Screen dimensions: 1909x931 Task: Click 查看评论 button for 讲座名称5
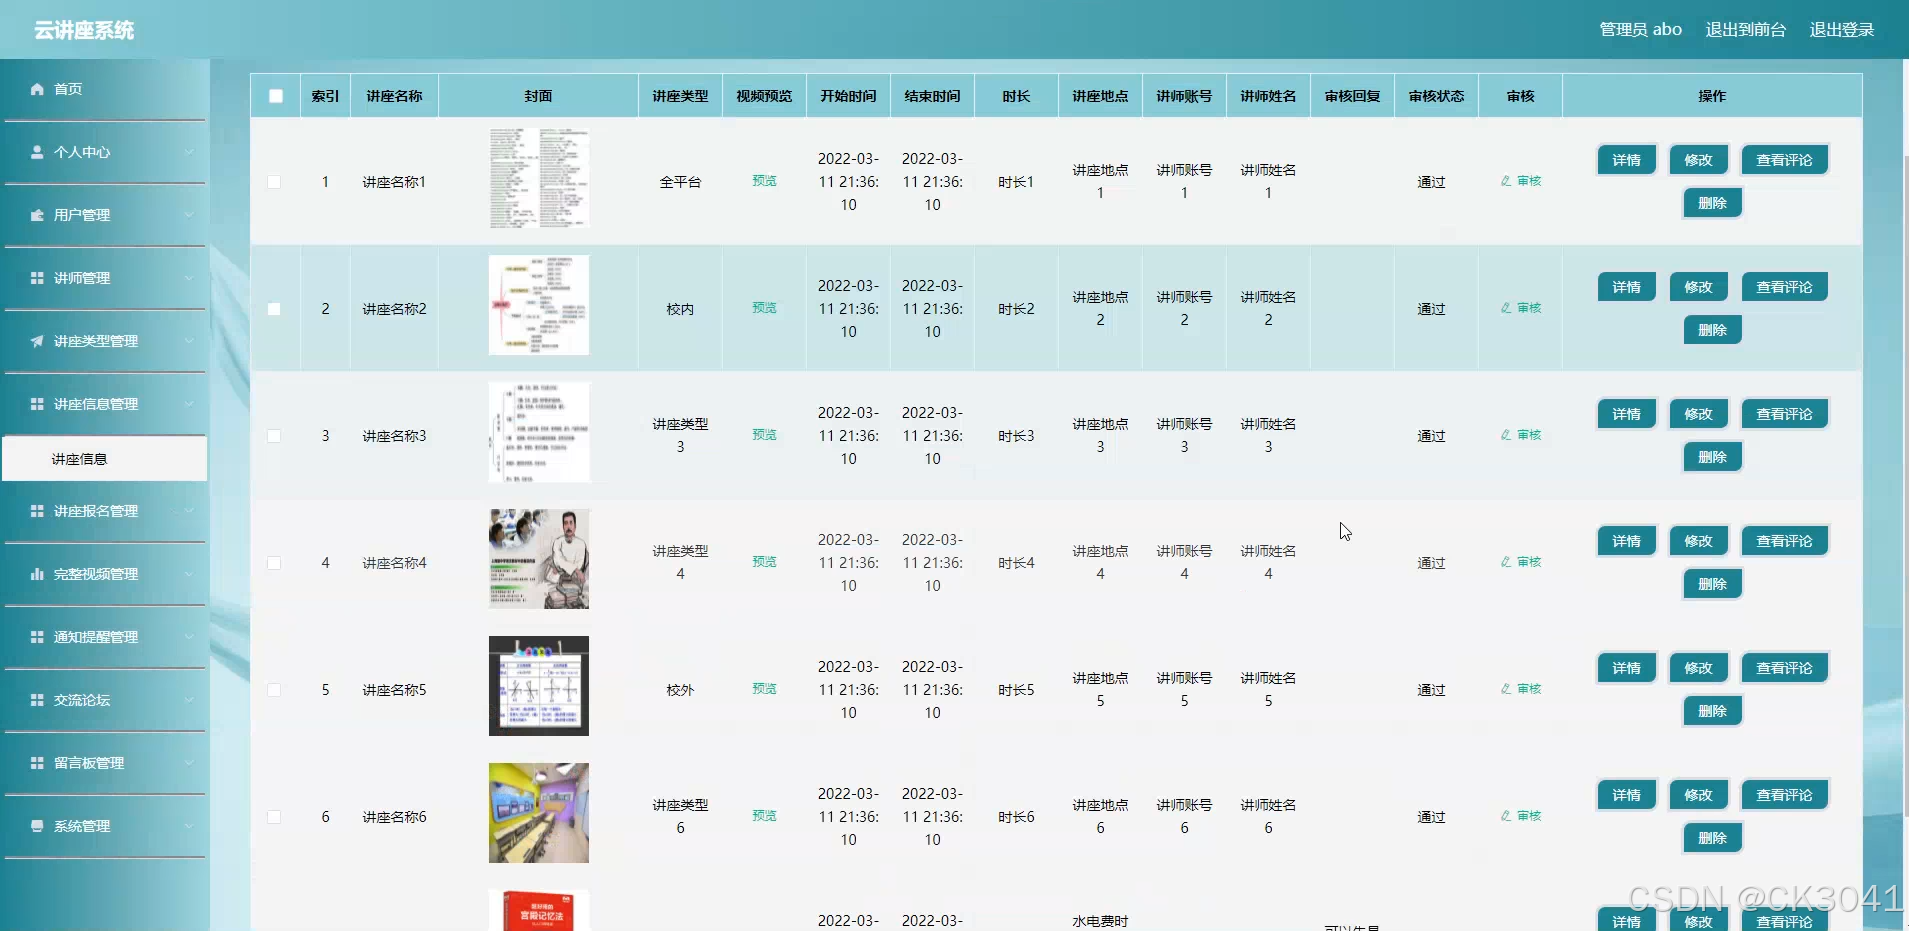pyautogui.click(x=1784, y=668)
